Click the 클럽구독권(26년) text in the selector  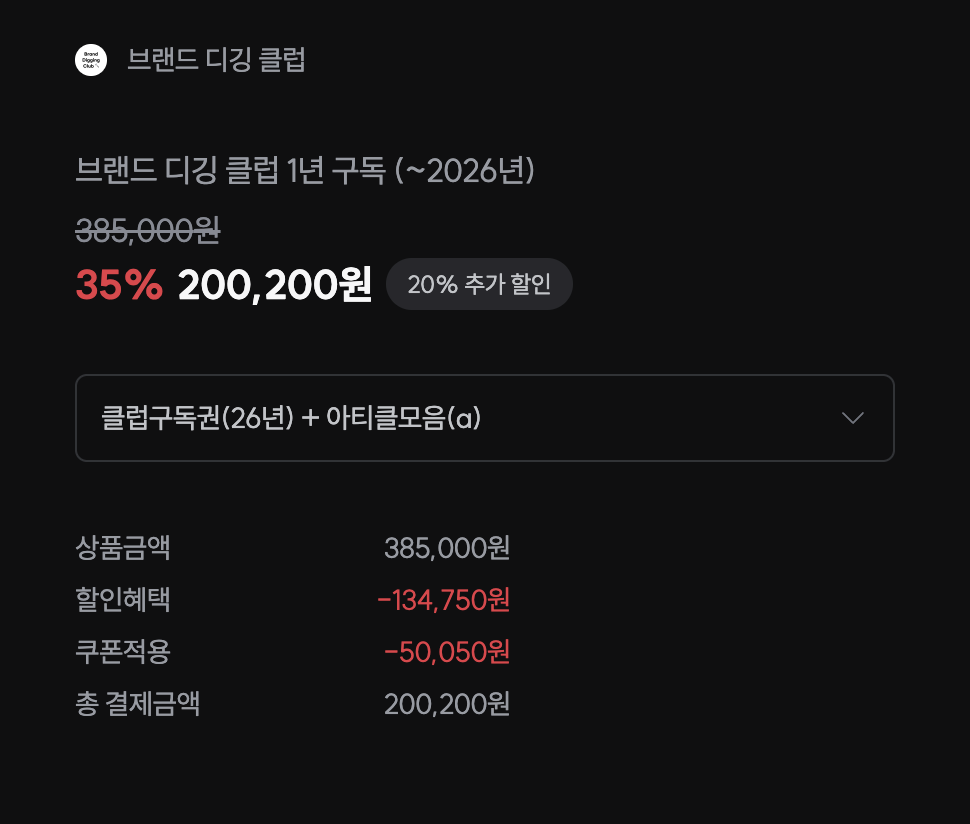(198, 418)
